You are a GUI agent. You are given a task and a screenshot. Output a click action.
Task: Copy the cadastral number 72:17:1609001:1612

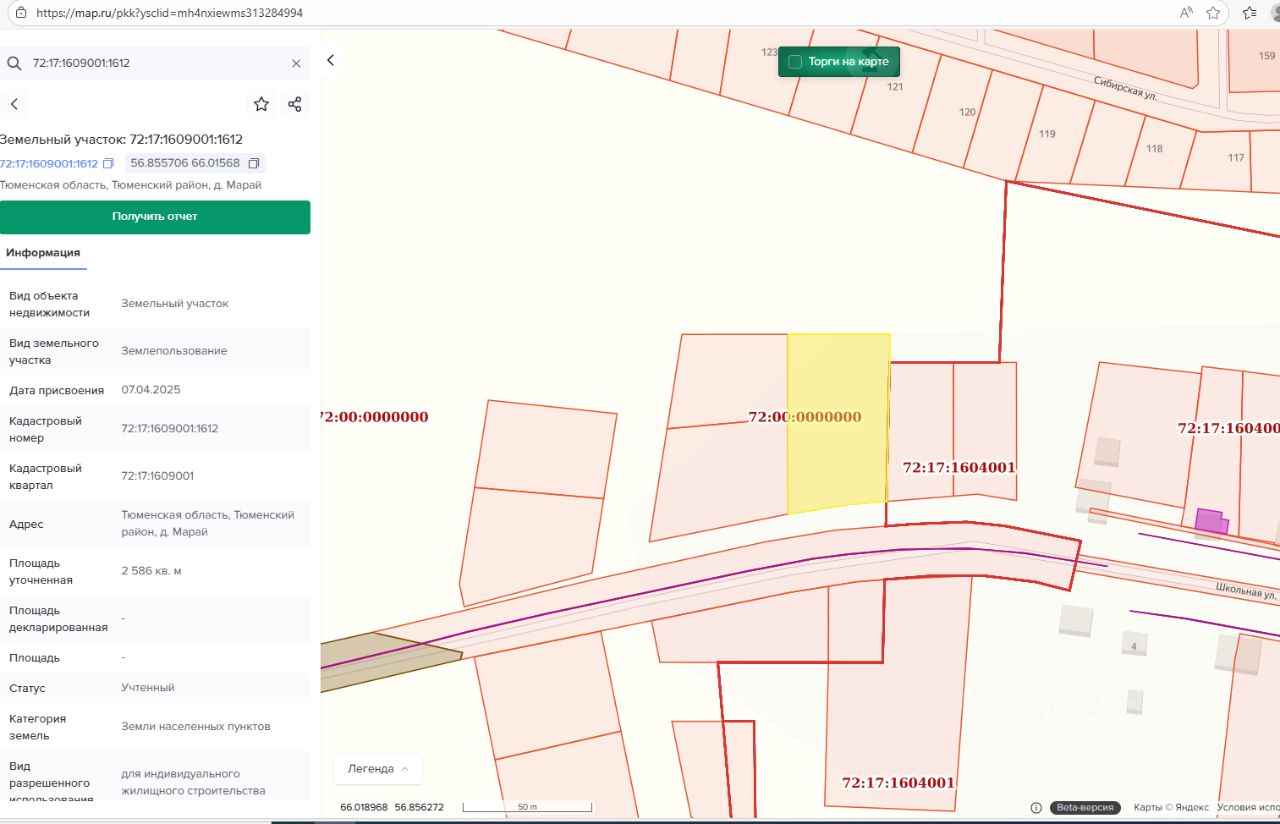(x=109, y=163)
